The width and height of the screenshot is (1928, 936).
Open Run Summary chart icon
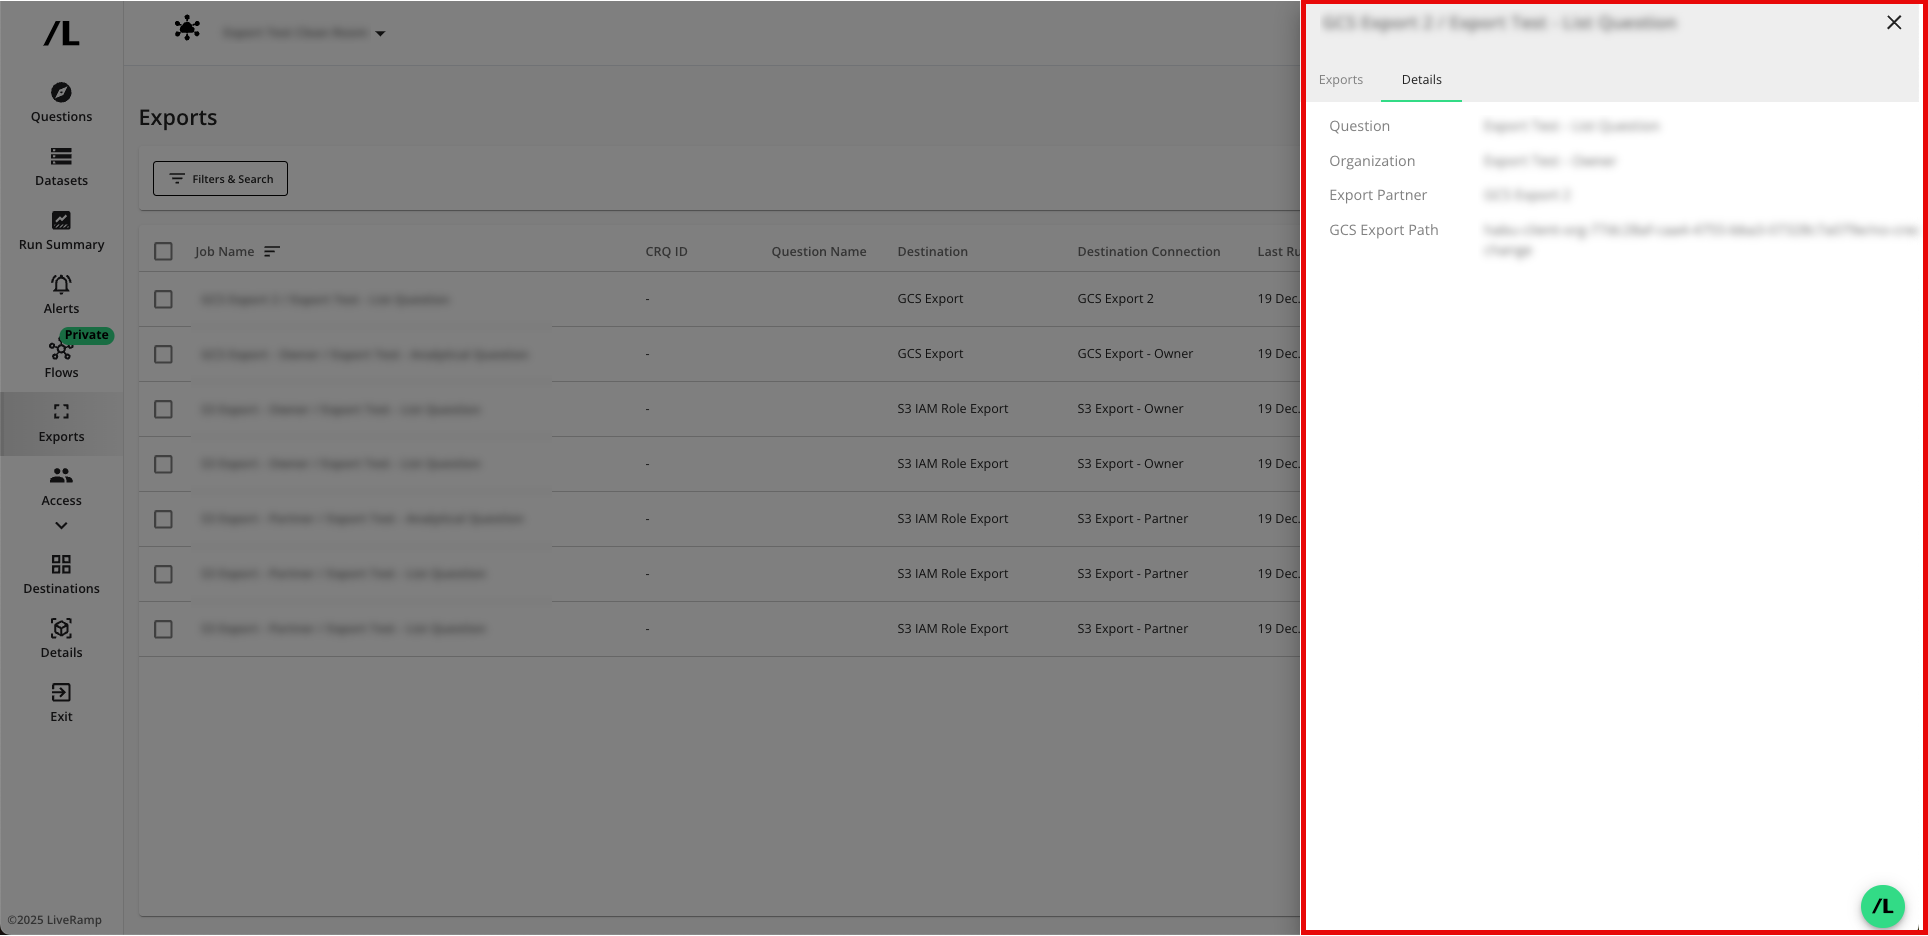[x=61, y=221]
